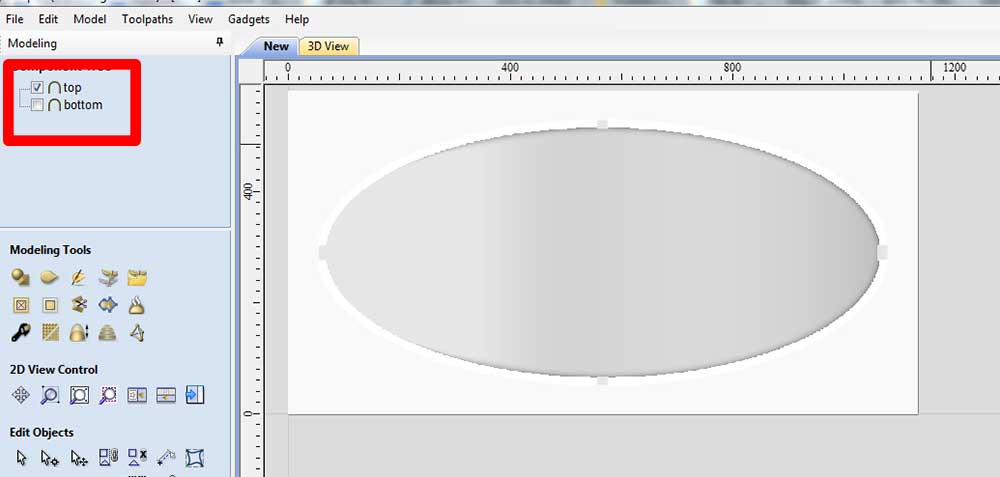The image size is (1000, 477).
Task: Click Zoom to selected objects icon
Action: (x=108, y=395)
